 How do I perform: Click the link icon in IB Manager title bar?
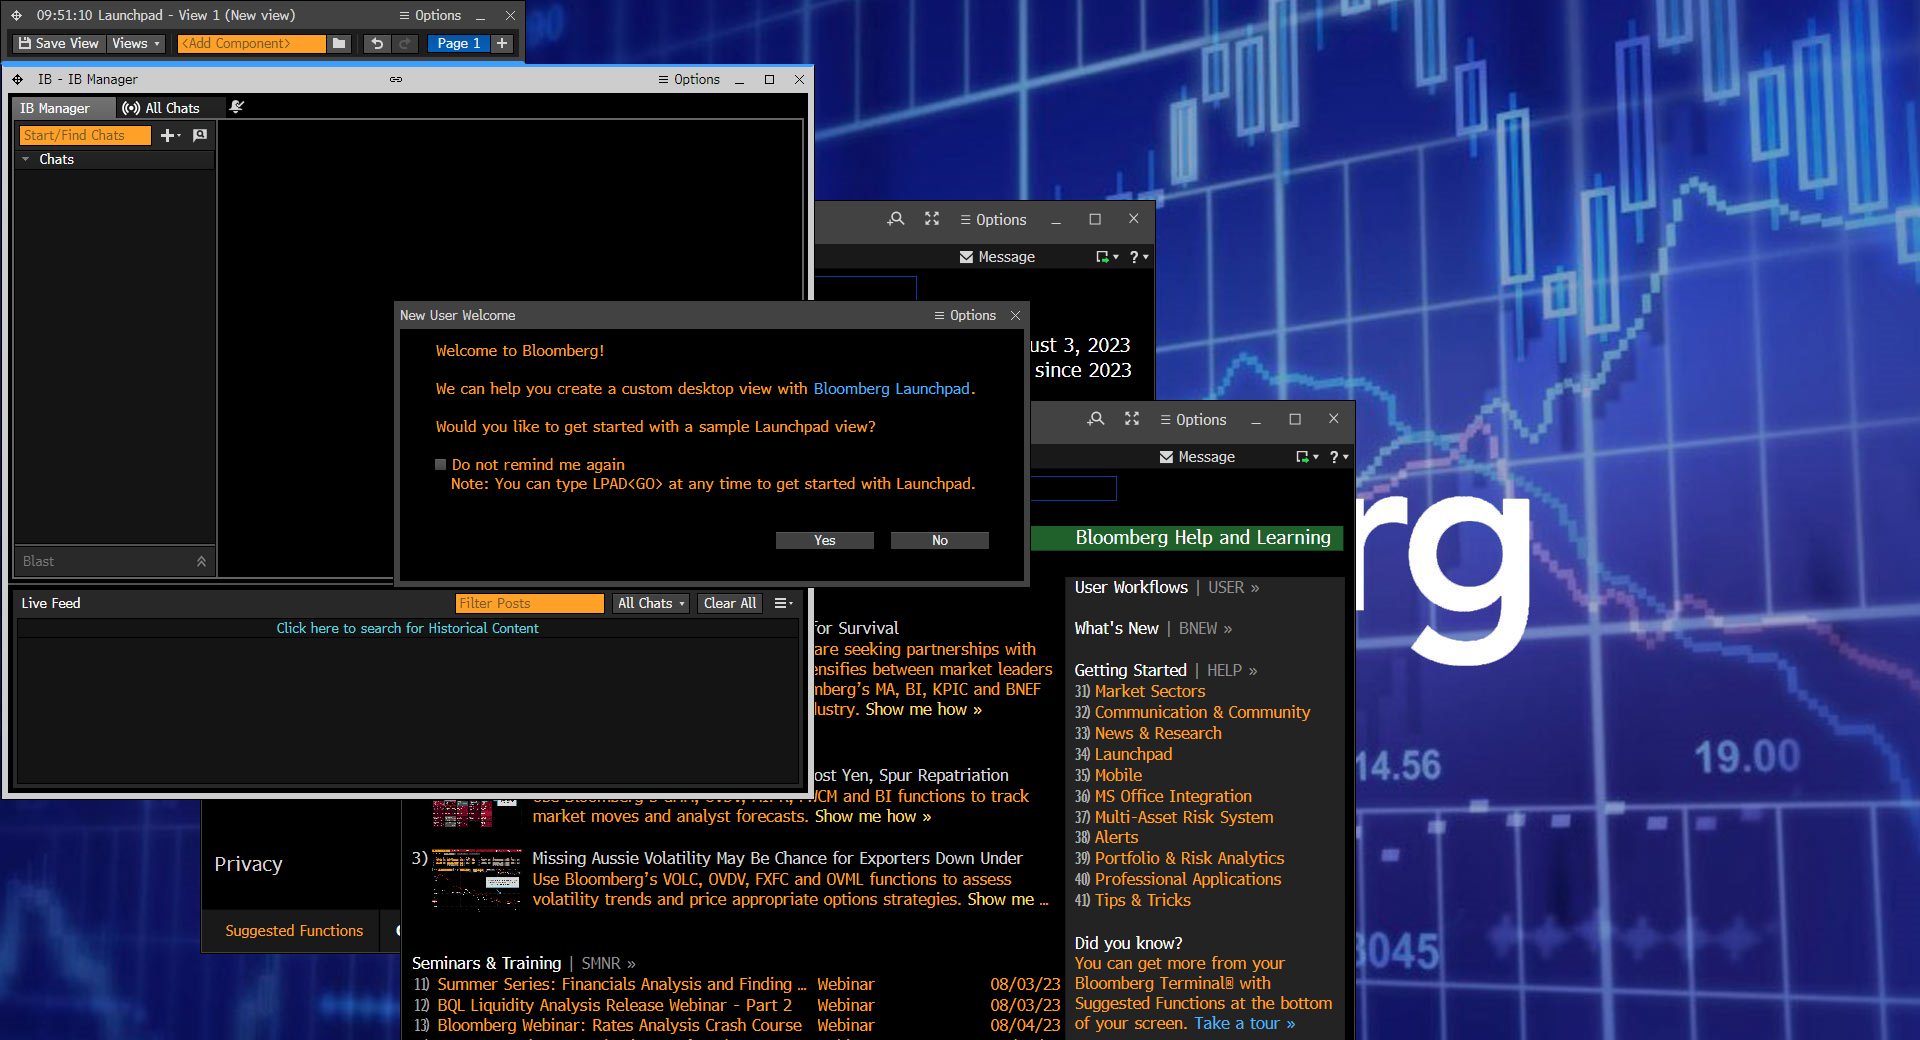point(396,79)
